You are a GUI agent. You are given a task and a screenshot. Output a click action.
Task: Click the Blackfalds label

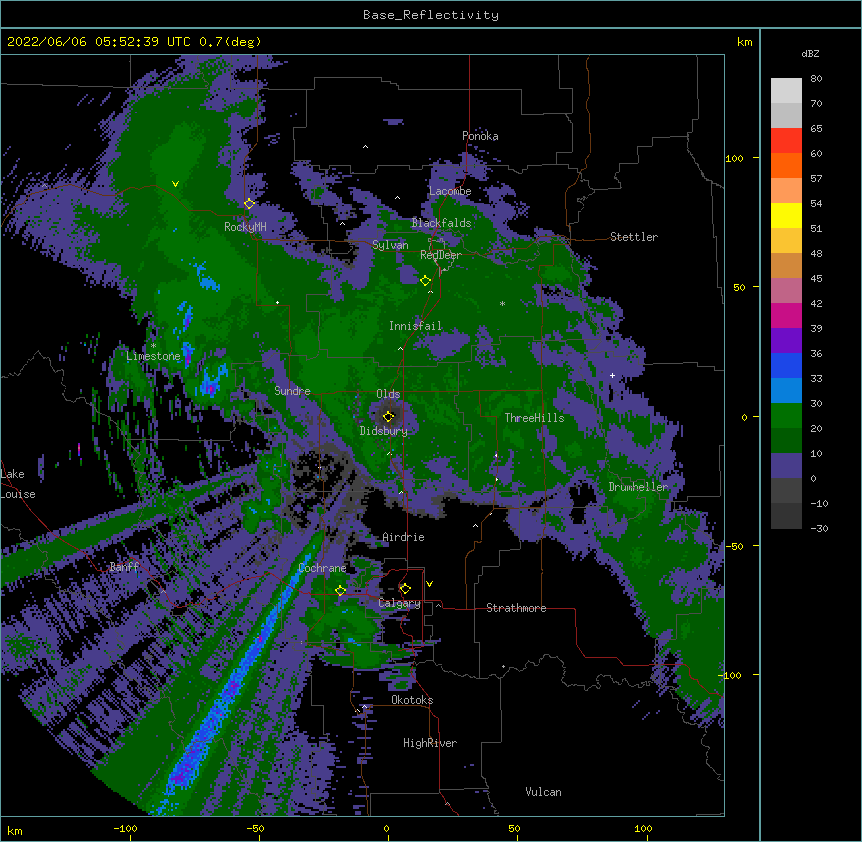441,223
